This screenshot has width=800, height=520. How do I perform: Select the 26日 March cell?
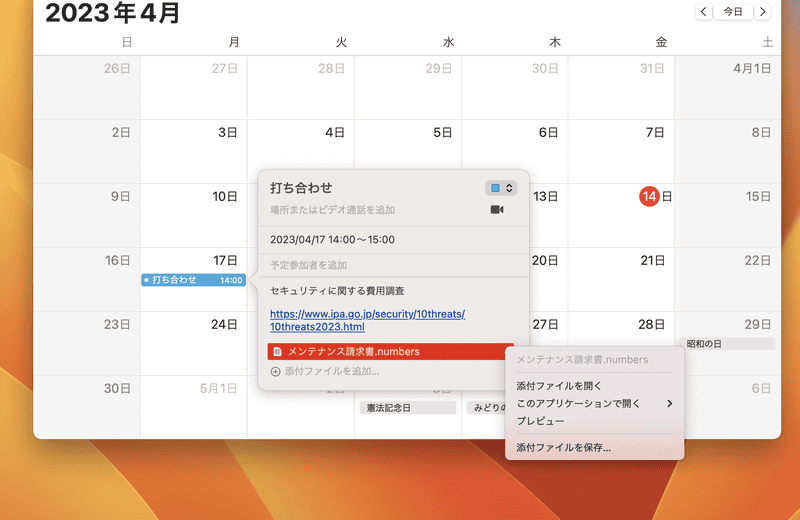coord(87,88)
